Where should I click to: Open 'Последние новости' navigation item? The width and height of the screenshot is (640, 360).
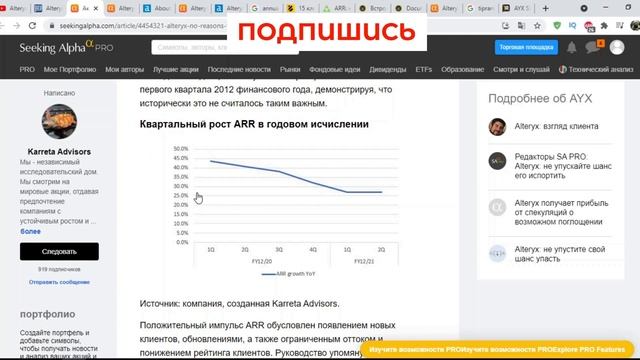point(239,70)
